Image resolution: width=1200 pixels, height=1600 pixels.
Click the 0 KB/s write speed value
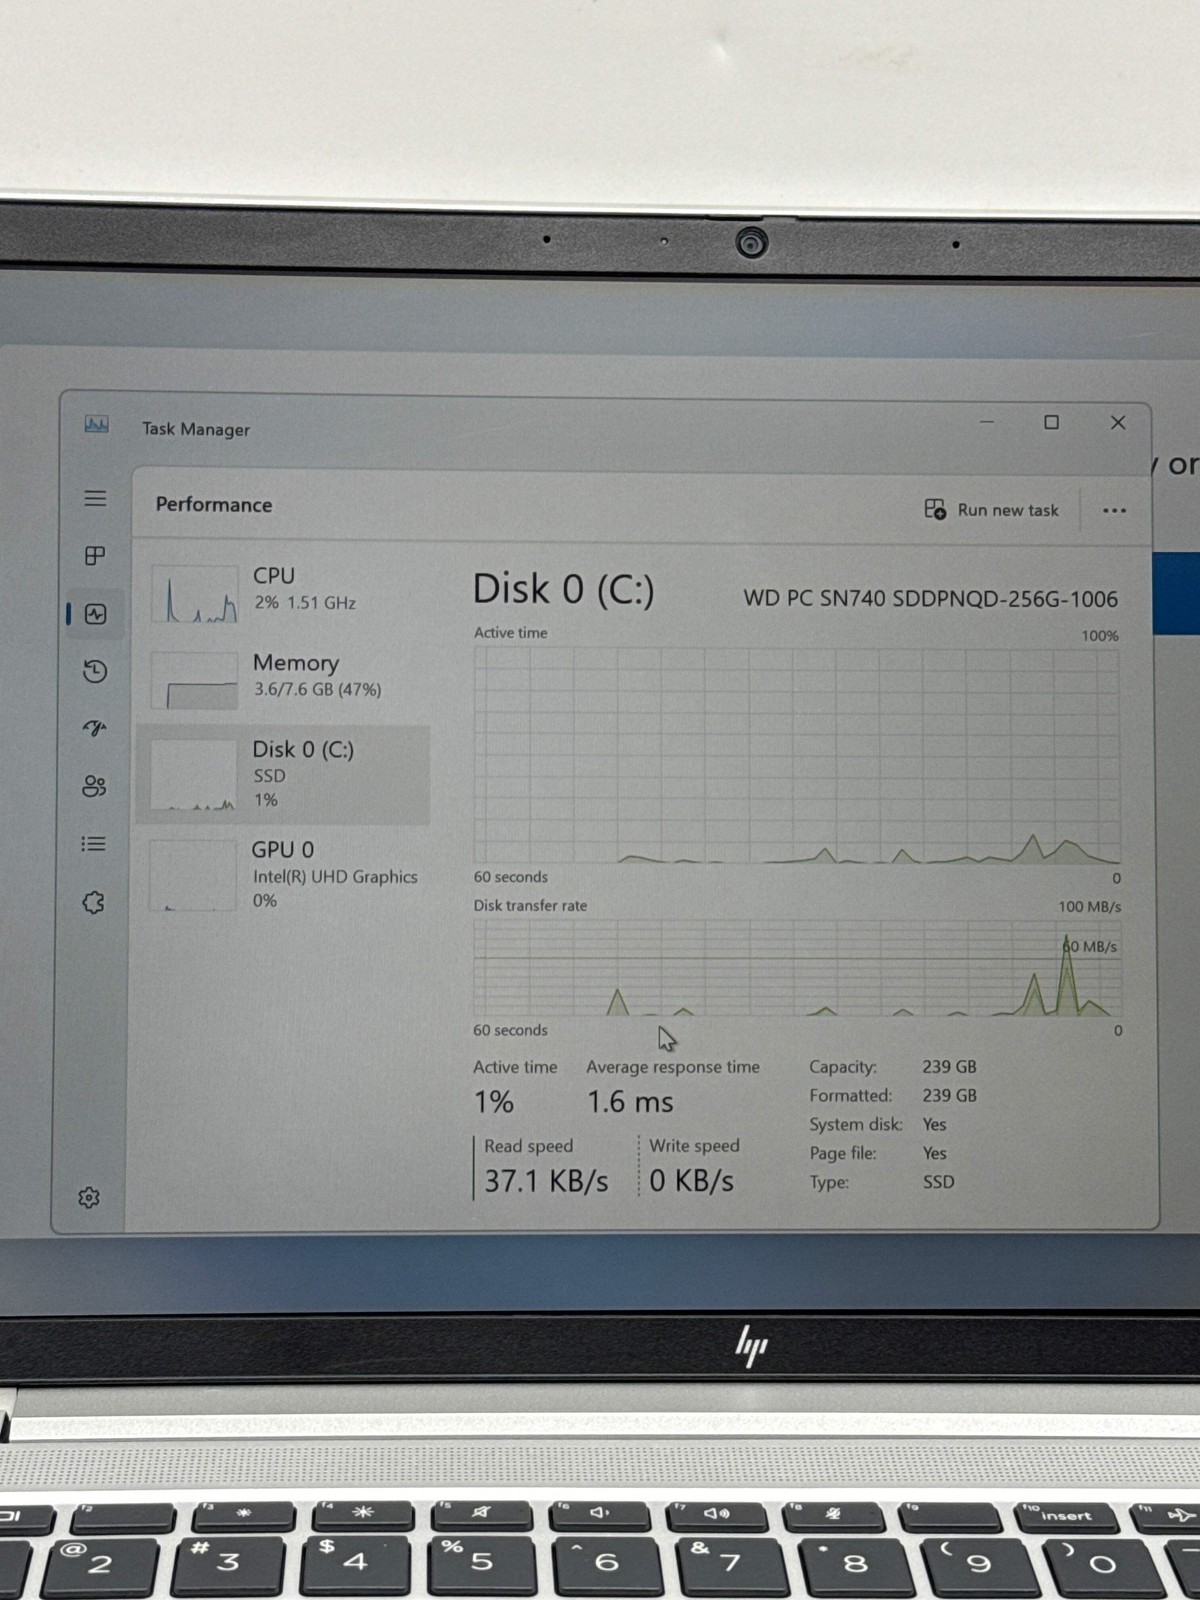[x=691, y=1181]
